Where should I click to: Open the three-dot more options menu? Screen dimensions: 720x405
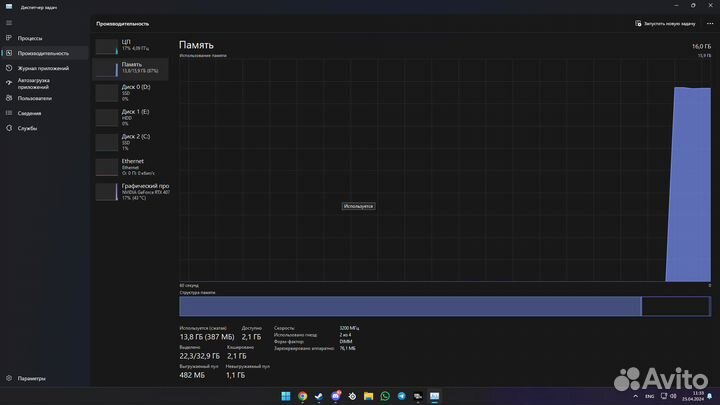pyautogui.click(x=709, y=23)
